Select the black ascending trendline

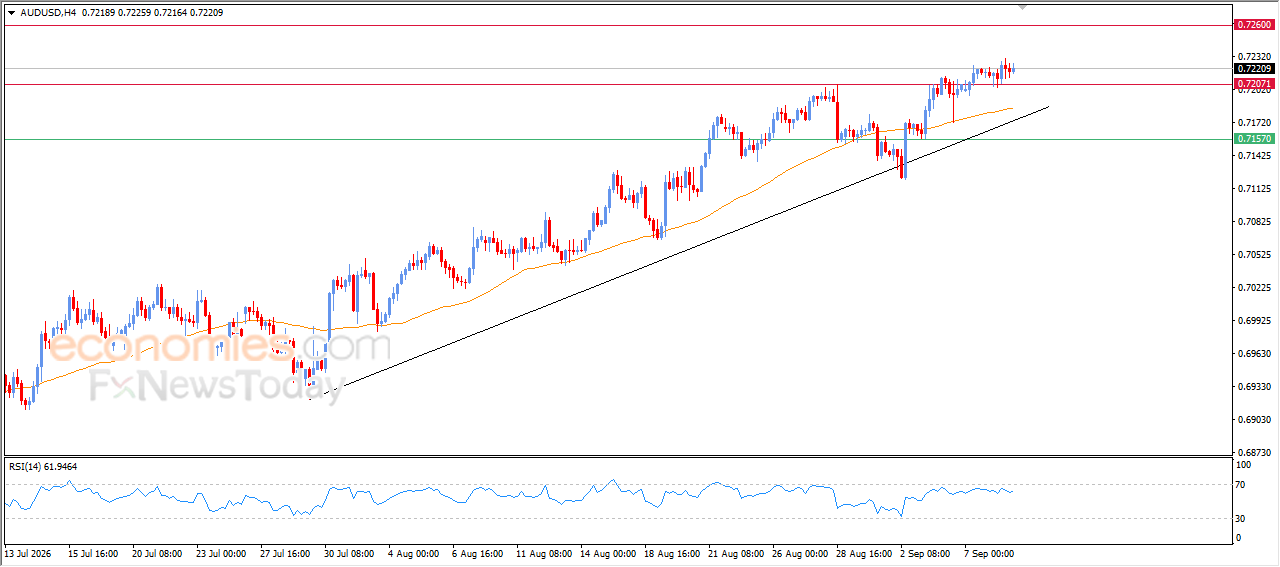tap(680, 252)
